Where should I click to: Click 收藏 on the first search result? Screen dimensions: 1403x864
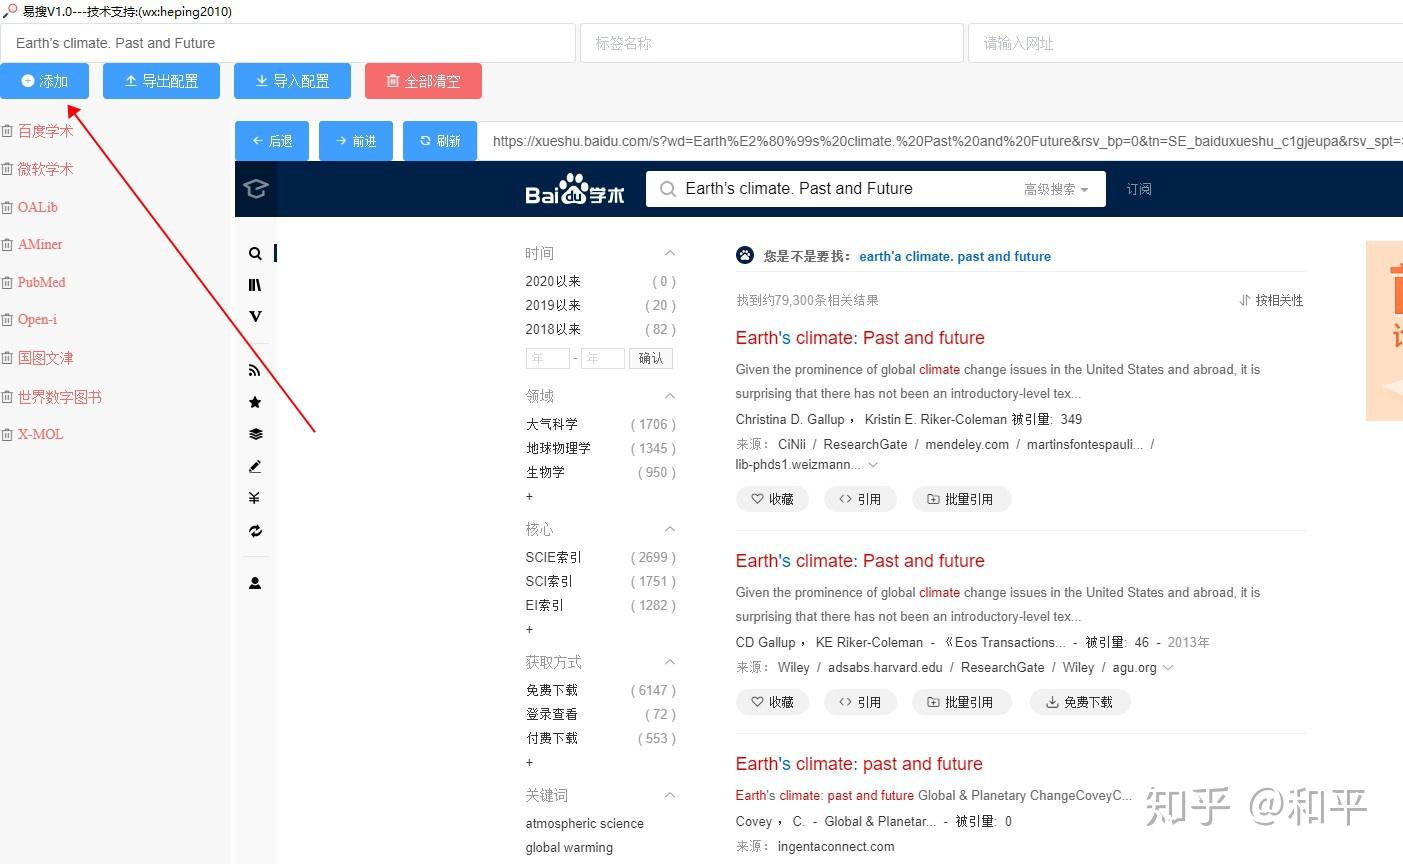pyautogui.click(x=772, y=499)
